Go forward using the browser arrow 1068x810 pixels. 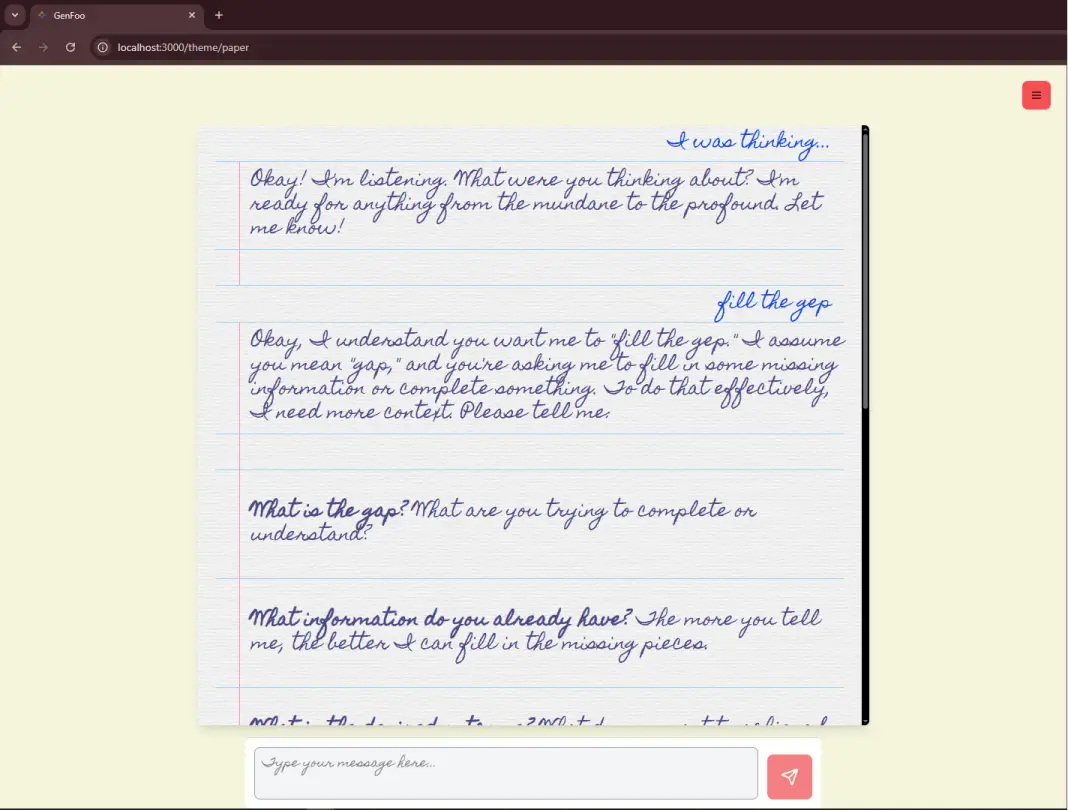pos(43,46)
